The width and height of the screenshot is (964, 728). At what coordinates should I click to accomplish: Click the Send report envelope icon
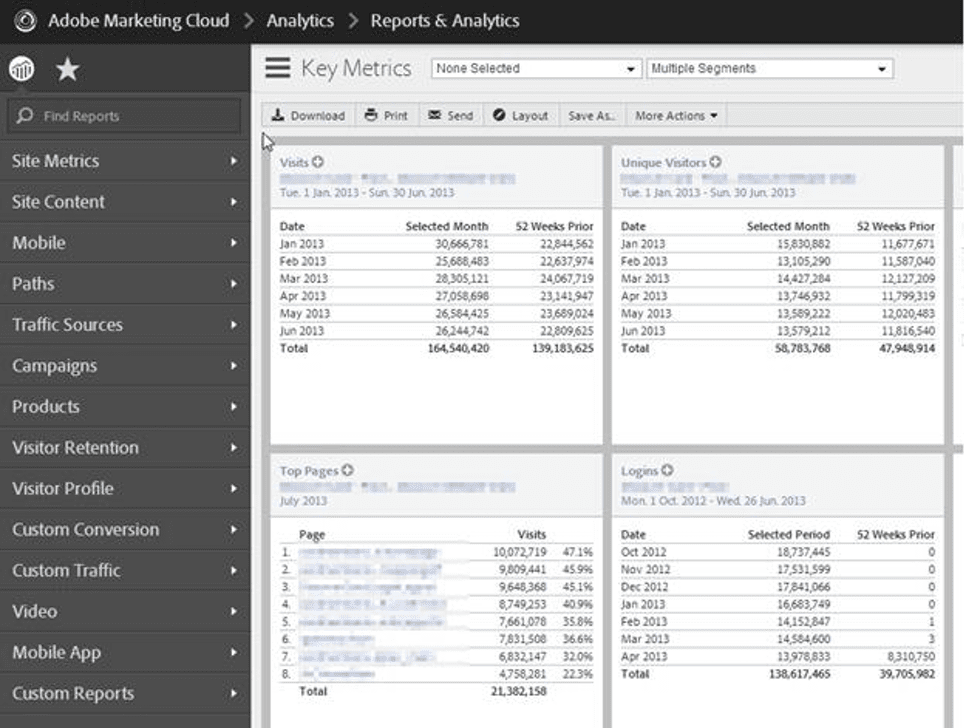tap(449, 115)
